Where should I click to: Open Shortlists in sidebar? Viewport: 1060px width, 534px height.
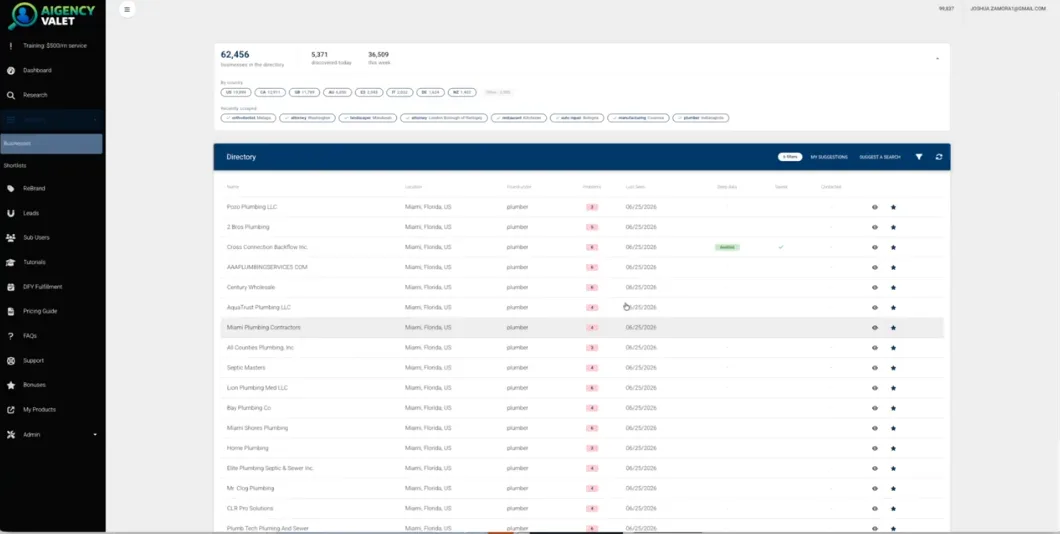tap(15, 166)
